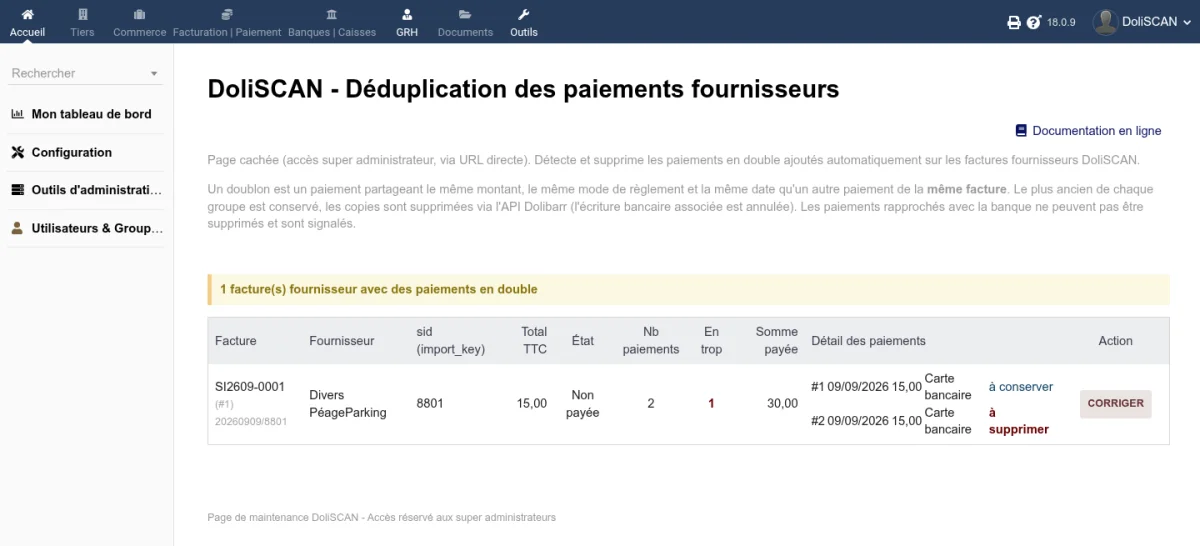Image resolution: width=1200 pixels, height=546 pixels.
Task: Click payment #1 09/09/2026 15,00 line
Action: click(x=866, y=387)
